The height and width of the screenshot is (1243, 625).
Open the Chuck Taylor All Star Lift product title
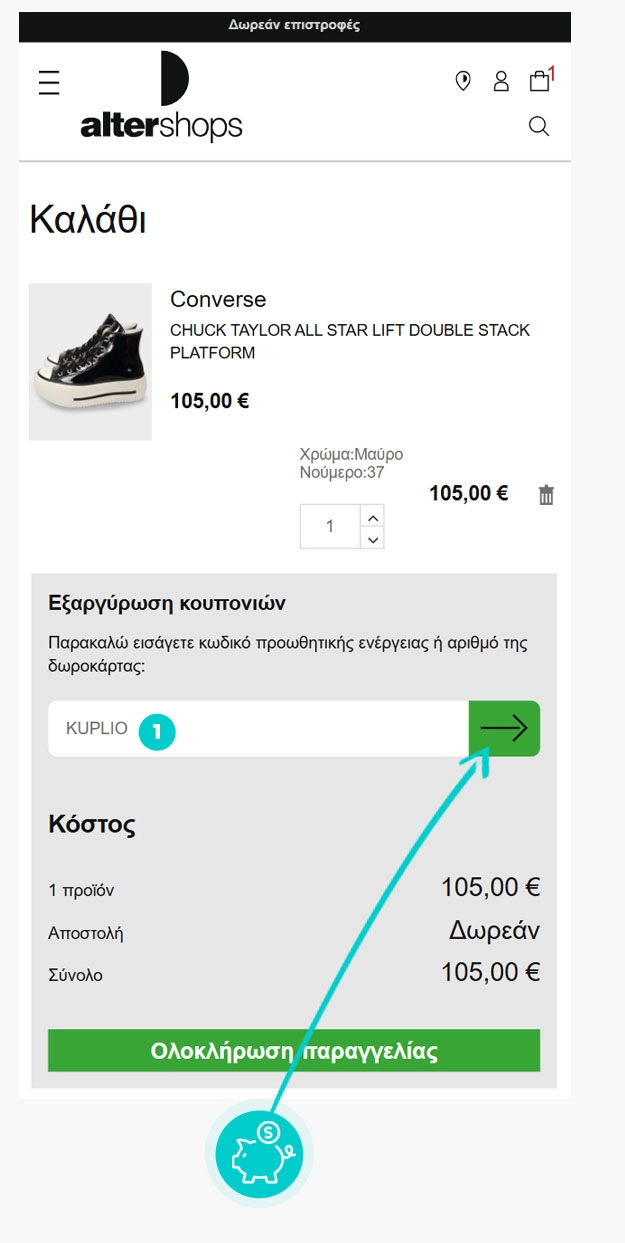click(350, 341)
